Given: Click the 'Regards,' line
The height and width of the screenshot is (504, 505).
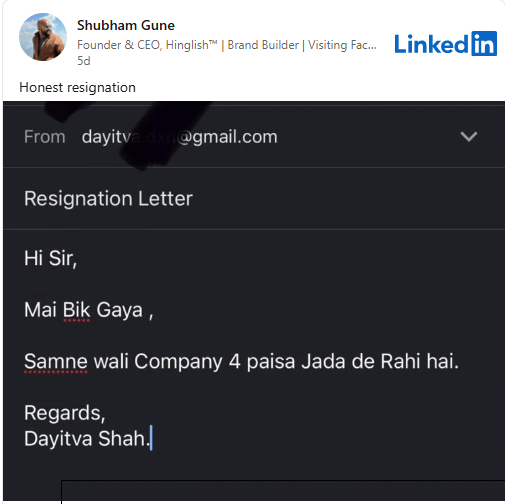Looking at the screenshot, I should tap(65, 413).
